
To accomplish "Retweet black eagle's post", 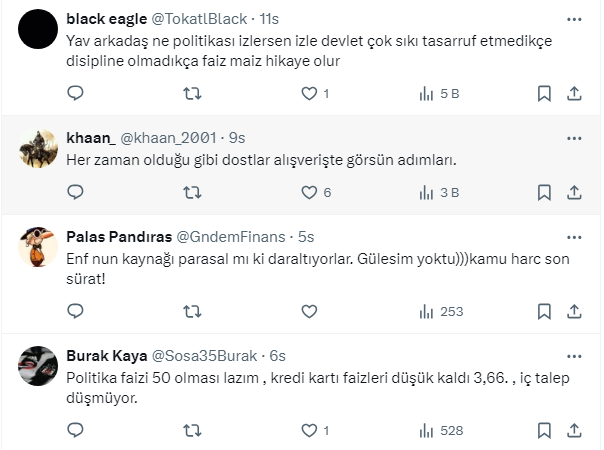I will tap(194, 94).
